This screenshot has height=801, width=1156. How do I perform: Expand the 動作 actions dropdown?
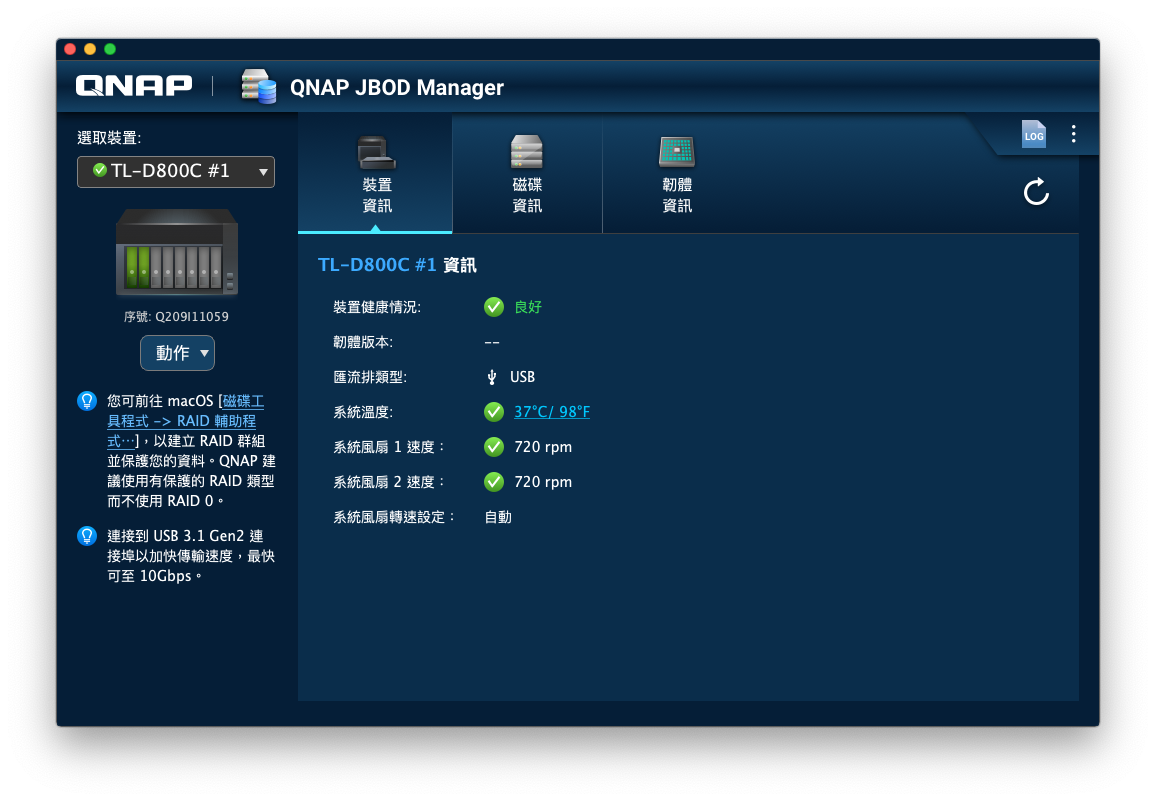(x=177, y=352)
